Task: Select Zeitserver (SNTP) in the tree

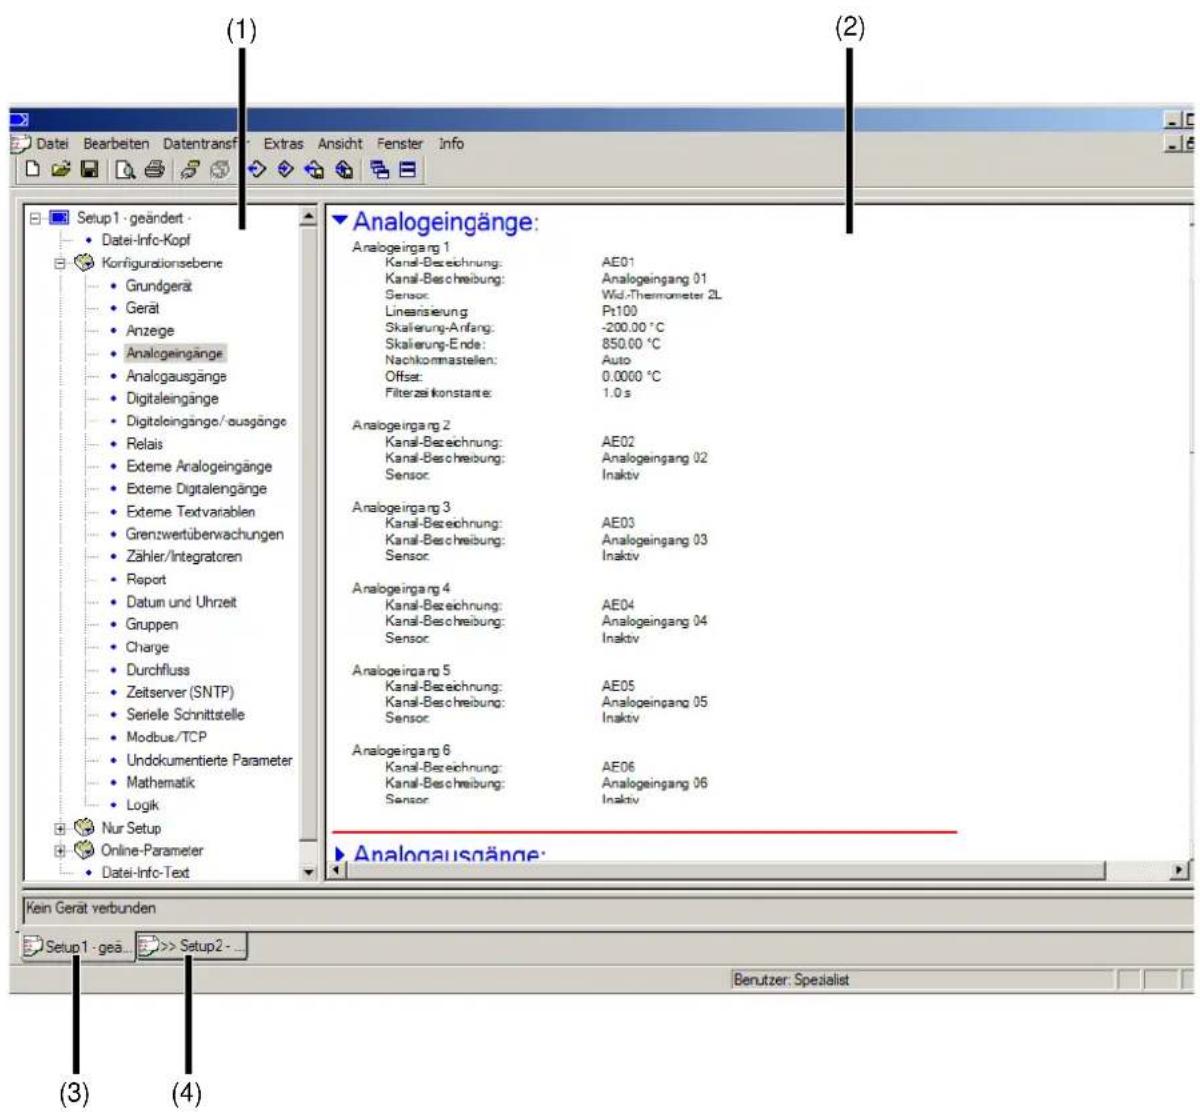Action: 180,692
